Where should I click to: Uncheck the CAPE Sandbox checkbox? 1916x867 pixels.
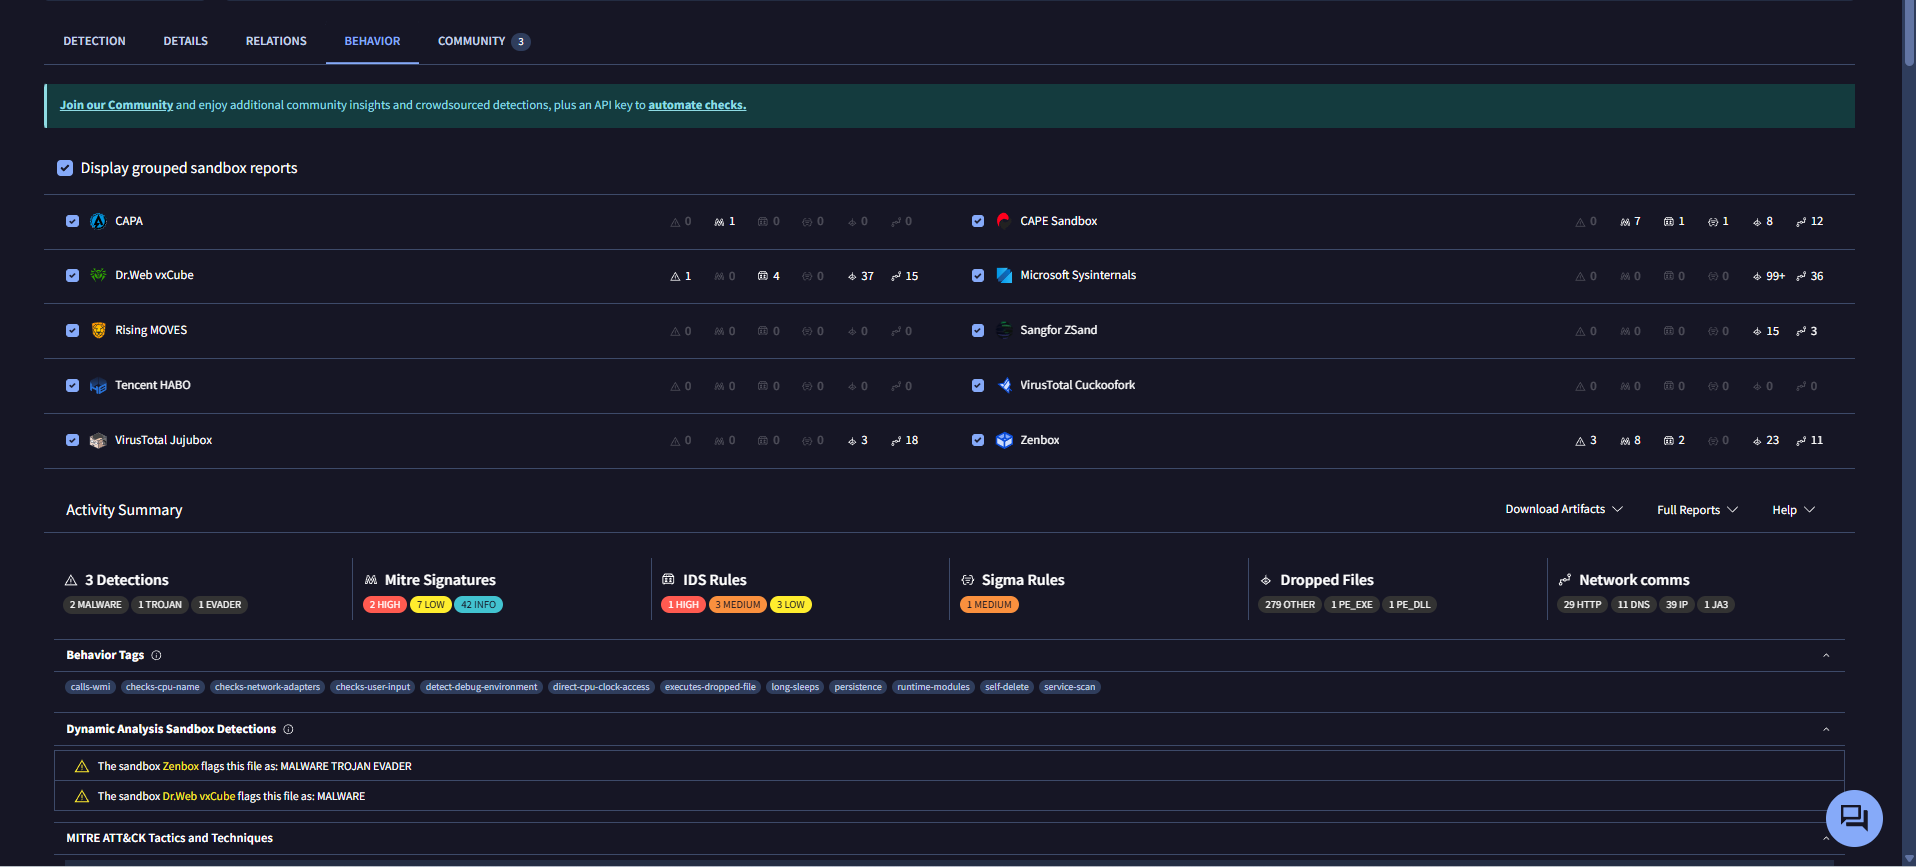click(978, 221)
